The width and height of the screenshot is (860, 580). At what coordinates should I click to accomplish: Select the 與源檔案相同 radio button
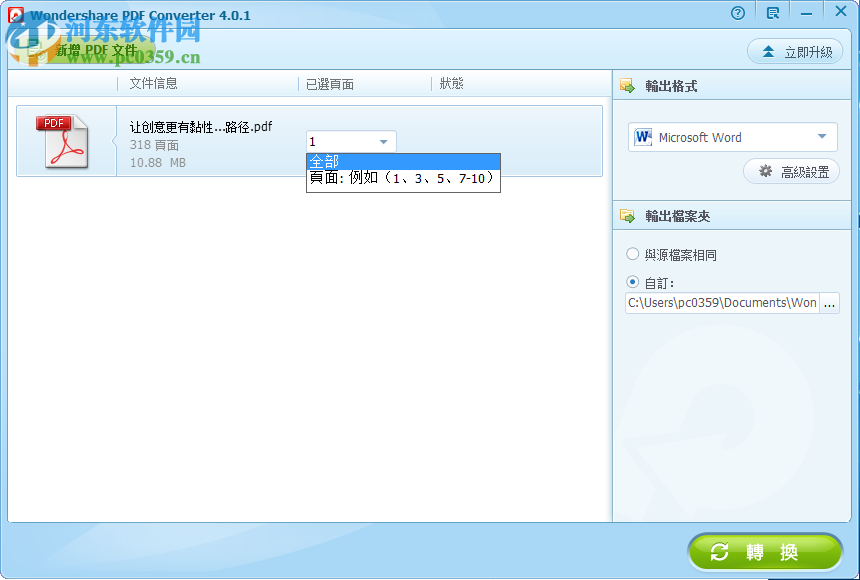632,254
